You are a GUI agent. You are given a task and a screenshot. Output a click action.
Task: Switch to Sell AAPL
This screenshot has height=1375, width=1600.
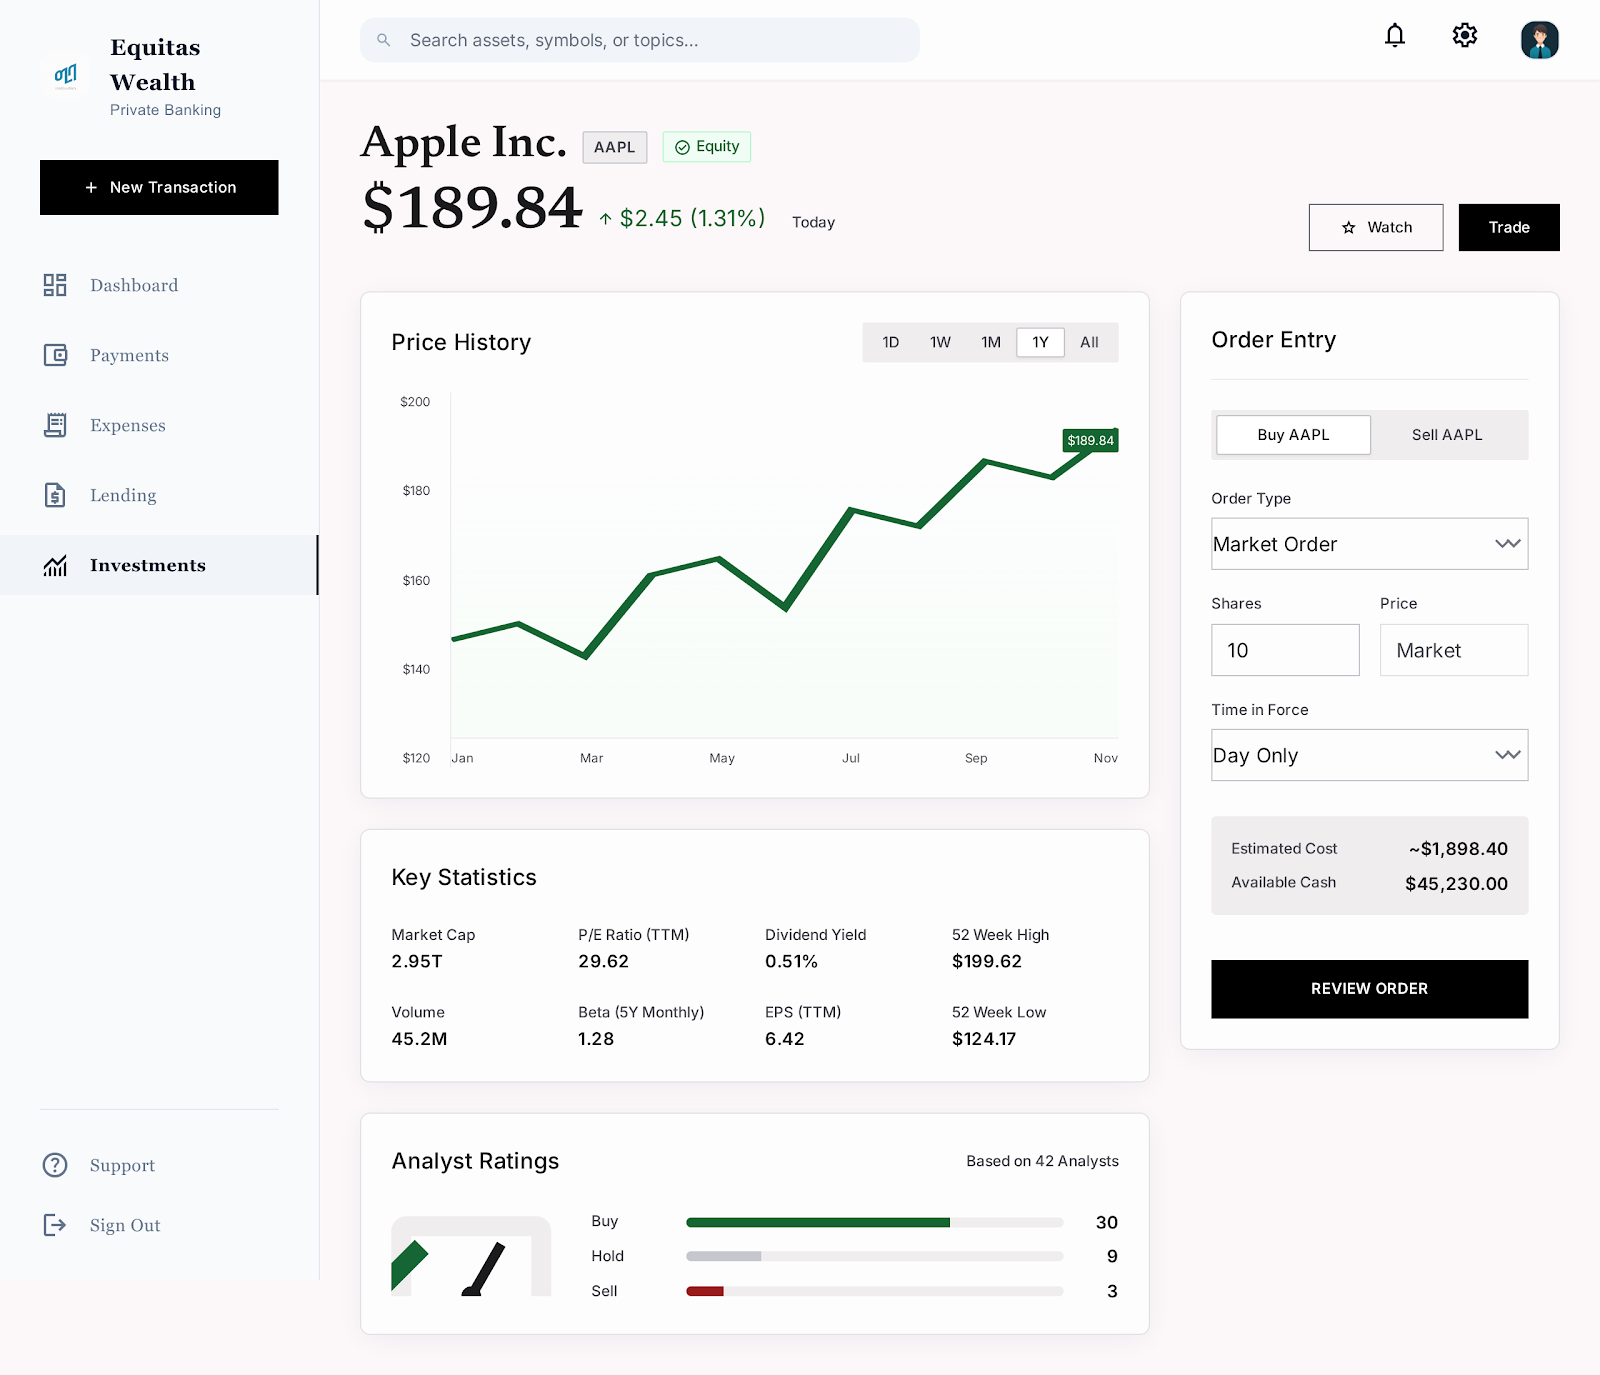[x=1446, y=435]
